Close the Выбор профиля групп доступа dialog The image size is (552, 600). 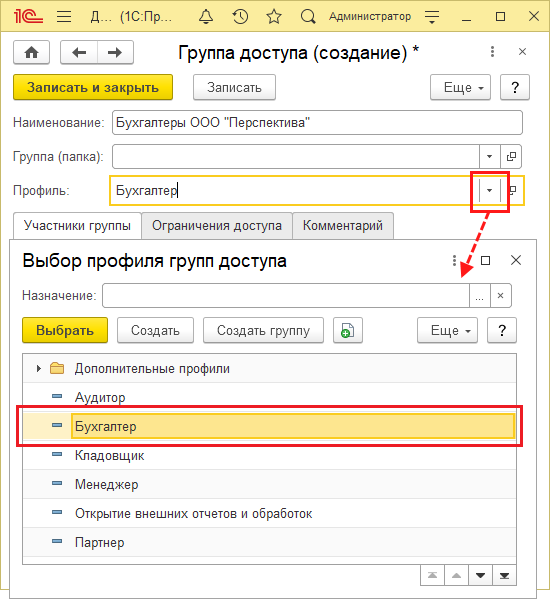coord(516,261)
